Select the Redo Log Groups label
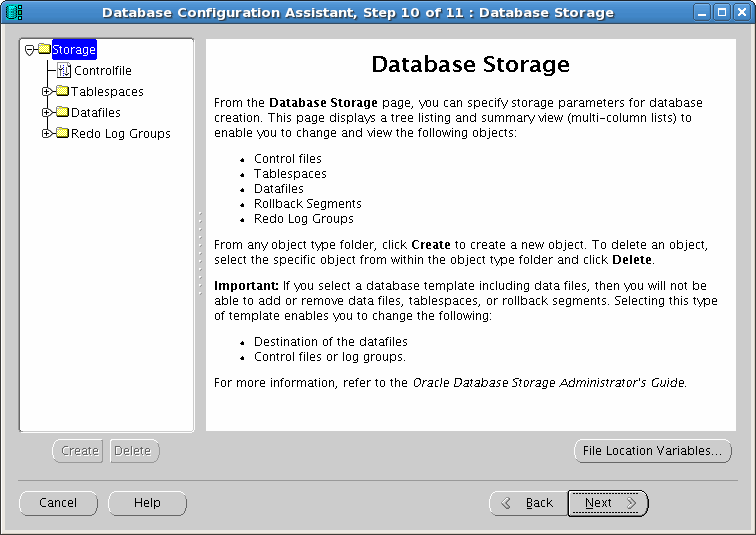756x535 pixels. pyautogui.click(x=120, y=134)
